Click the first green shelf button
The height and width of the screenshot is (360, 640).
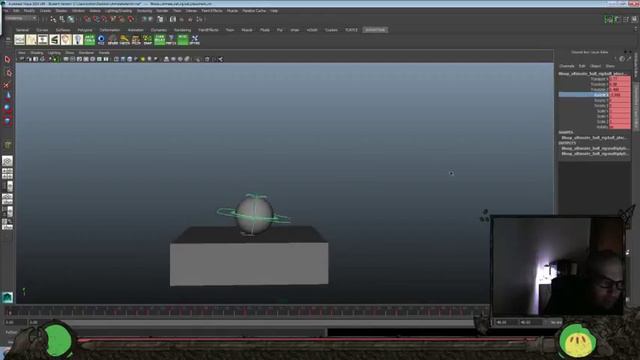tap(89, 40)
